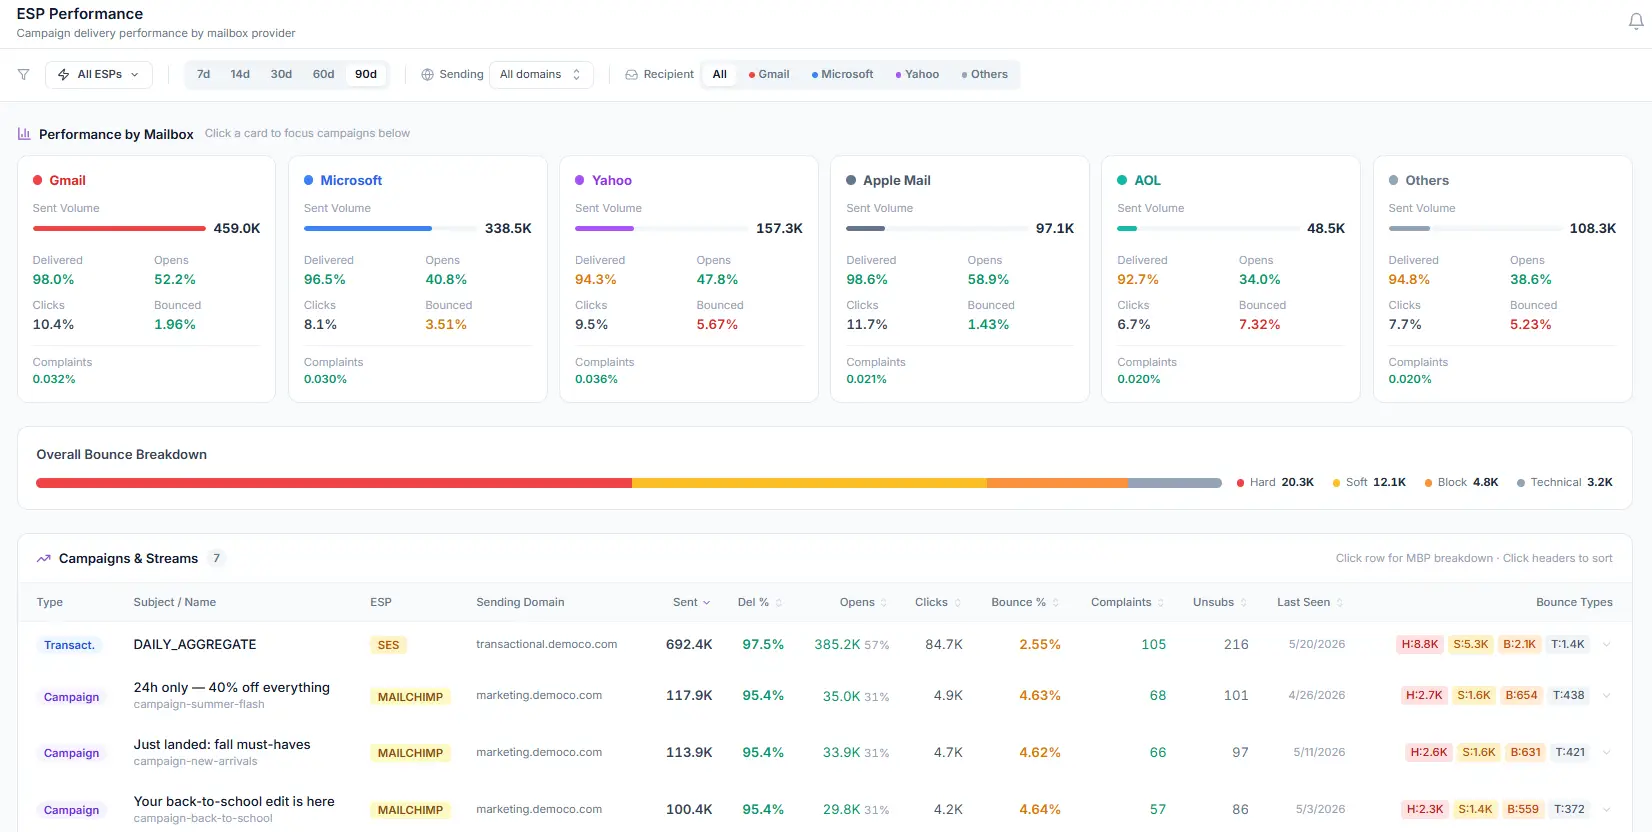Click the Soft 12.1K legend entry
Image resolution: width=1652 pixels, height=832 pixels.
[x=1369, y=482]
